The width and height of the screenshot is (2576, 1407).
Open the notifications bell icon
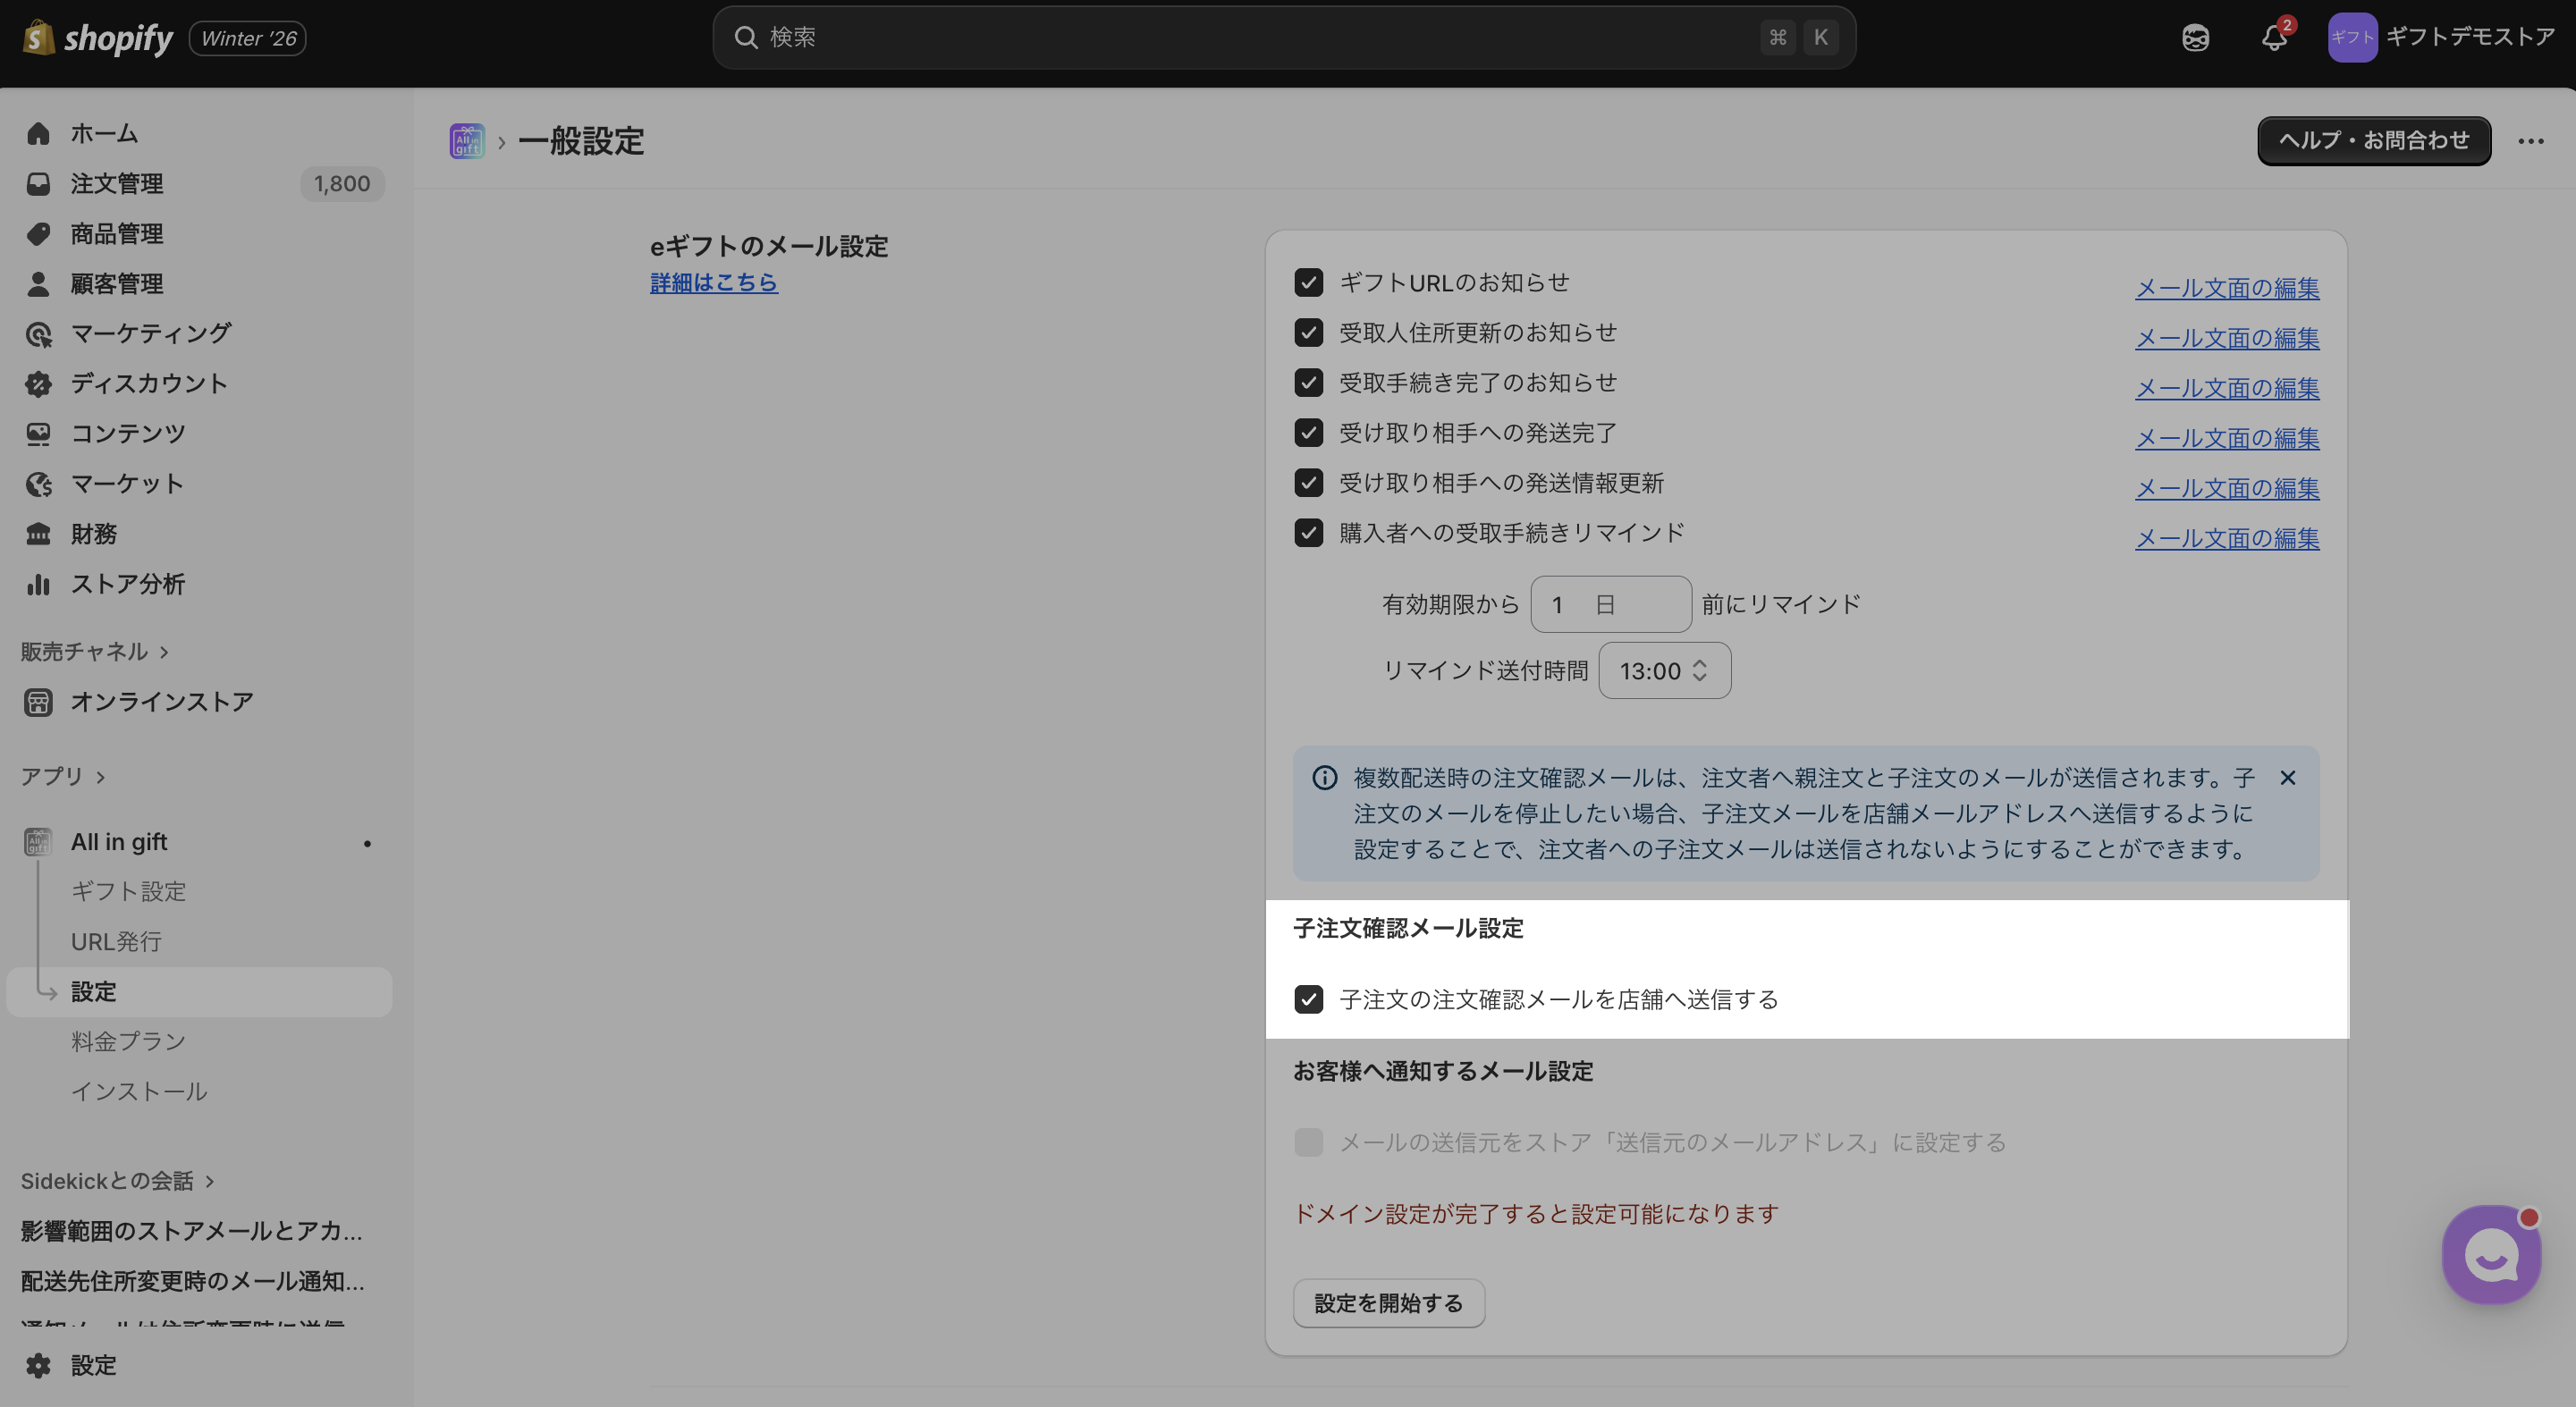[2273, 38]
